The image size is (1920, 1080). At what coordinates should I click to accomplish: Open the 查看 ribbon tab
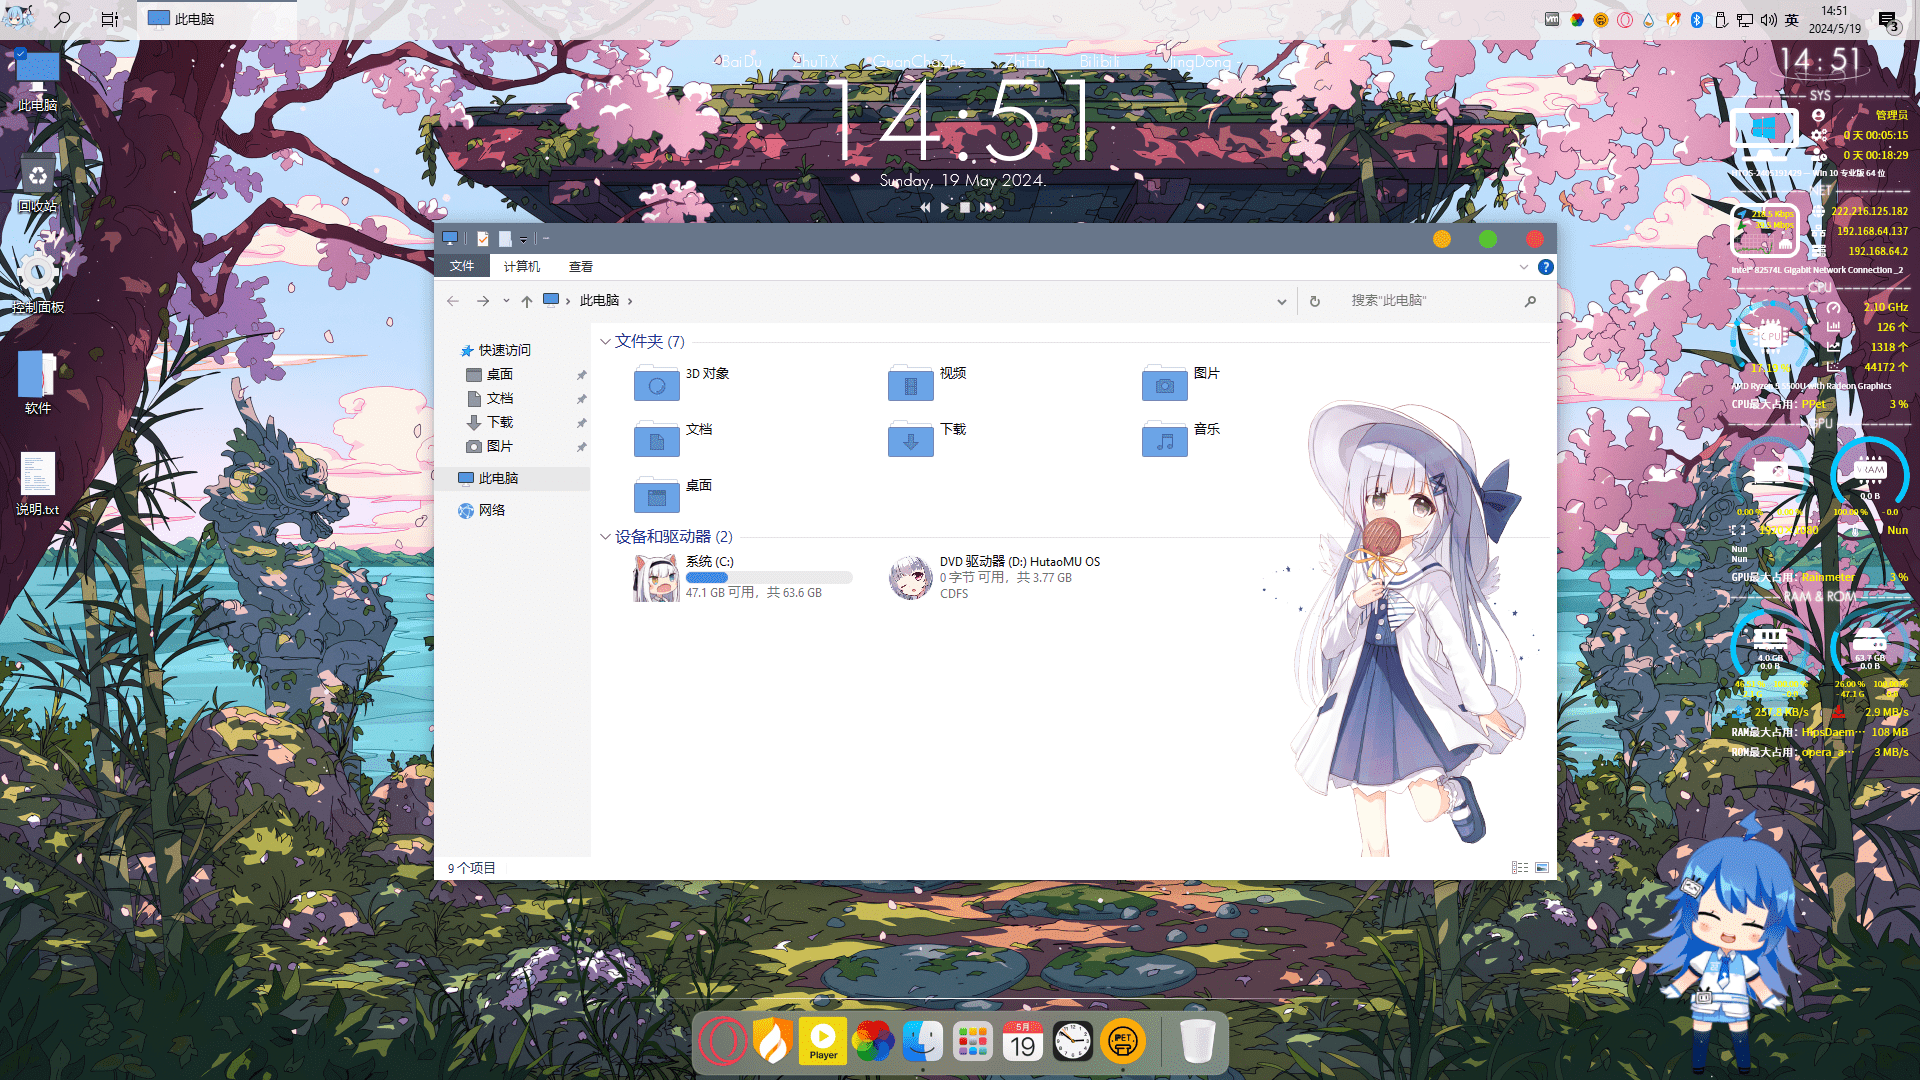[581, 267]
